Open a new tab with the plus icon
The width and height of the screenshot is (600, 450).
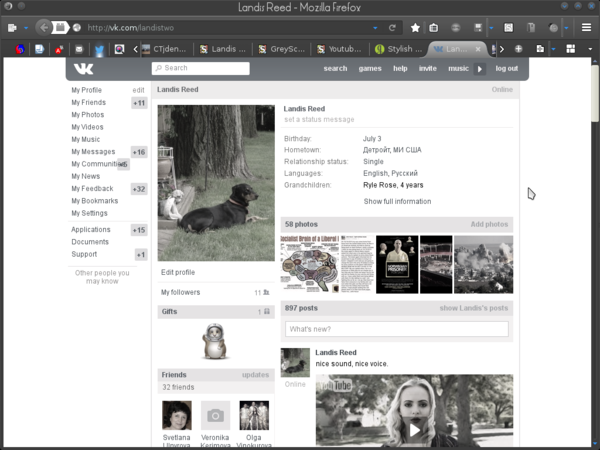click(x=518, y=49)
